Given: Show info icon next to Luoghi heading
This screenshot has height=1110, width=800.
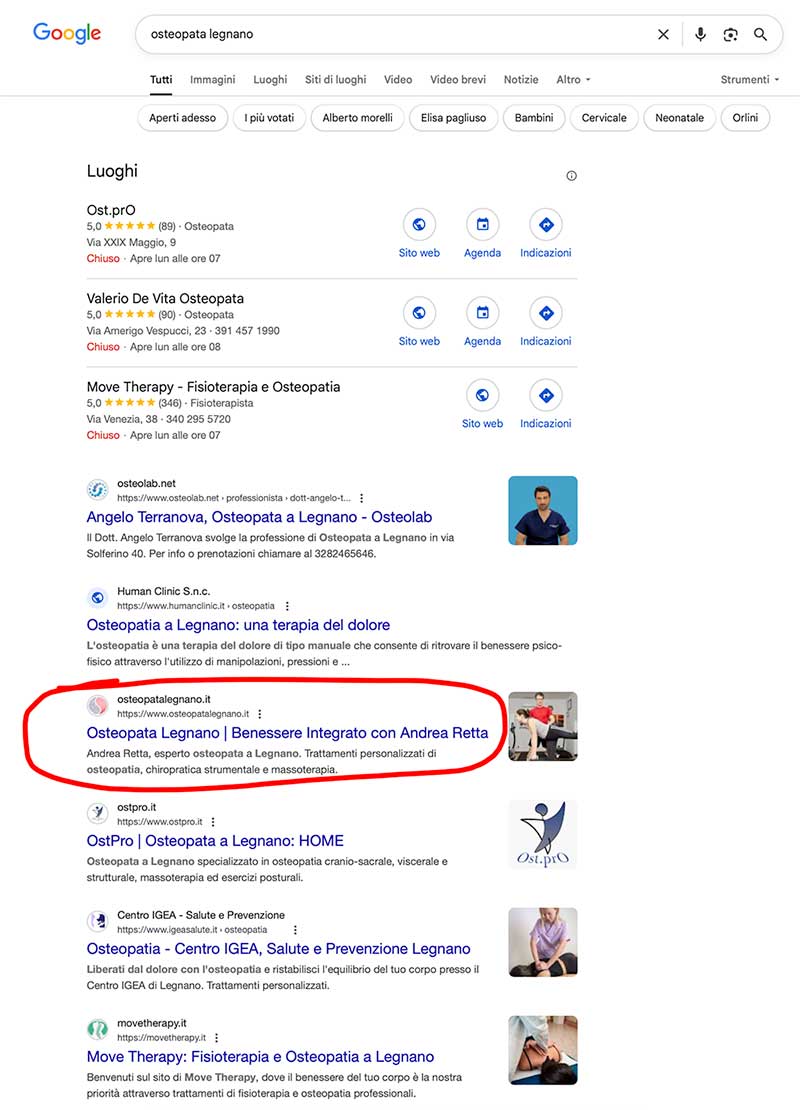Looking at the screenshot, I should [571, 176].
